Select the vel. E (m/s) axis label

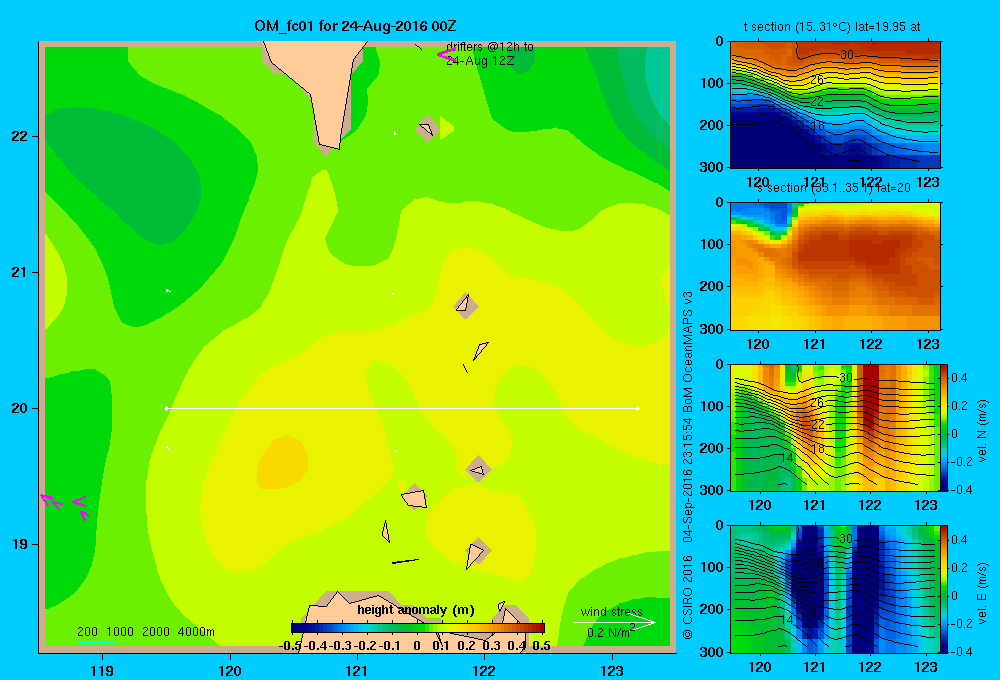click(982, 592)
